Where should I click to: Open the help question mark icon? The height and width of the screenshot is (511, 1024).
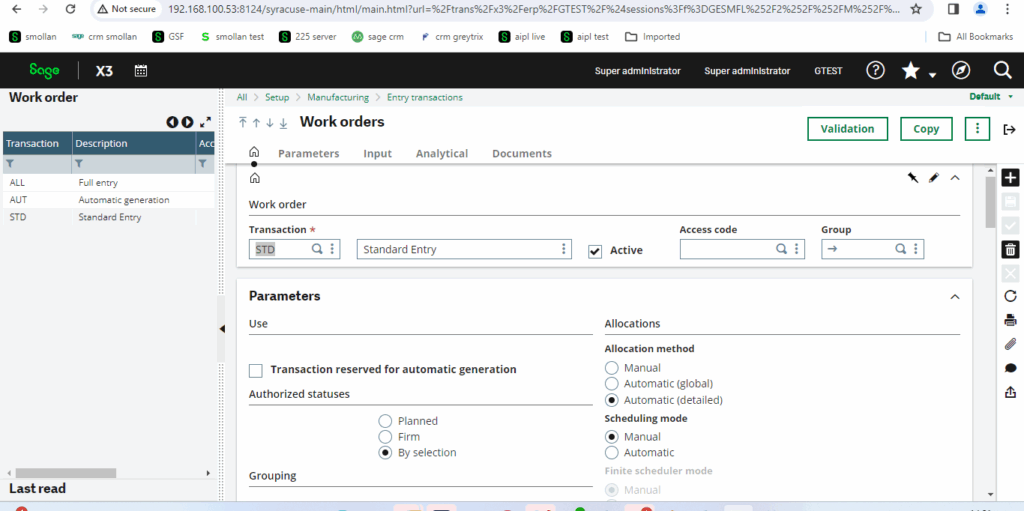pyautogui.click(x=875, y=71)
